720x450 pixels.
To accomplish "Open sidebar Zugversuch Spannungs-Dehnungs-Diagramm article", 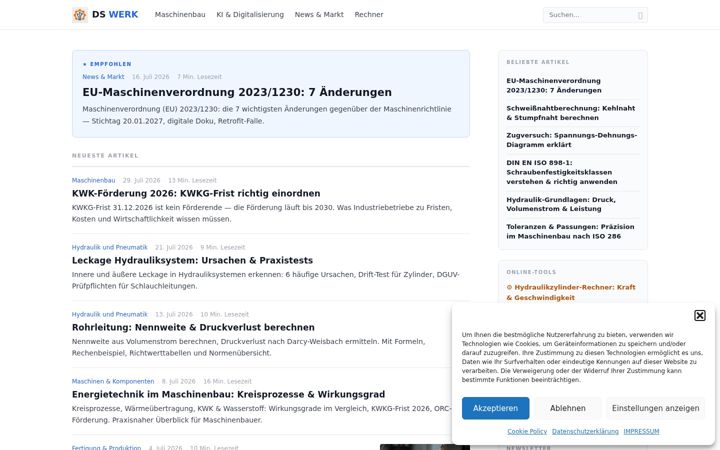I will 572,140.
